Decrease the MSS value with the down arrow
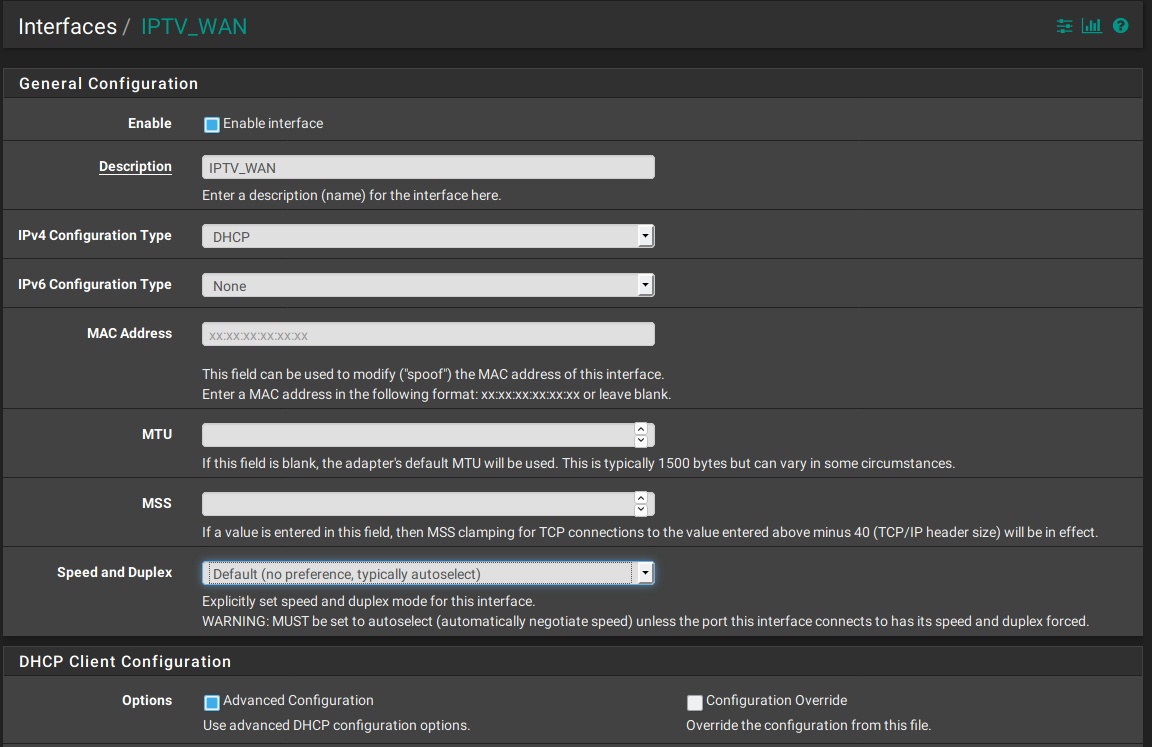This screenshot has width=1152, height=747. tap(641, 510)
